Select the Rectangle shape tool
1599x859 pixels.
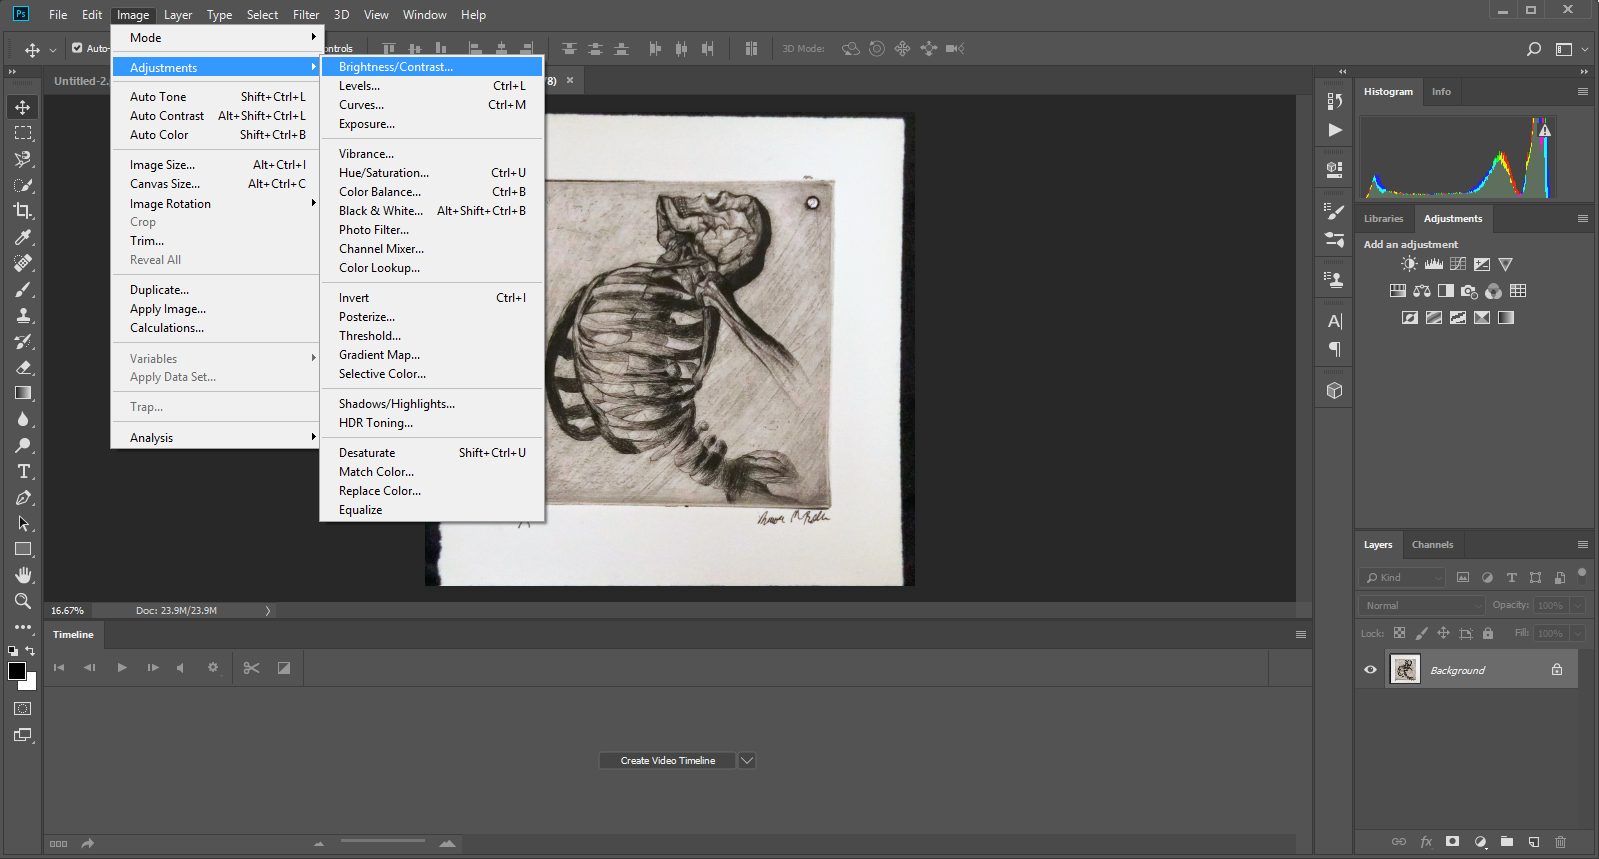tap(23, 549)
